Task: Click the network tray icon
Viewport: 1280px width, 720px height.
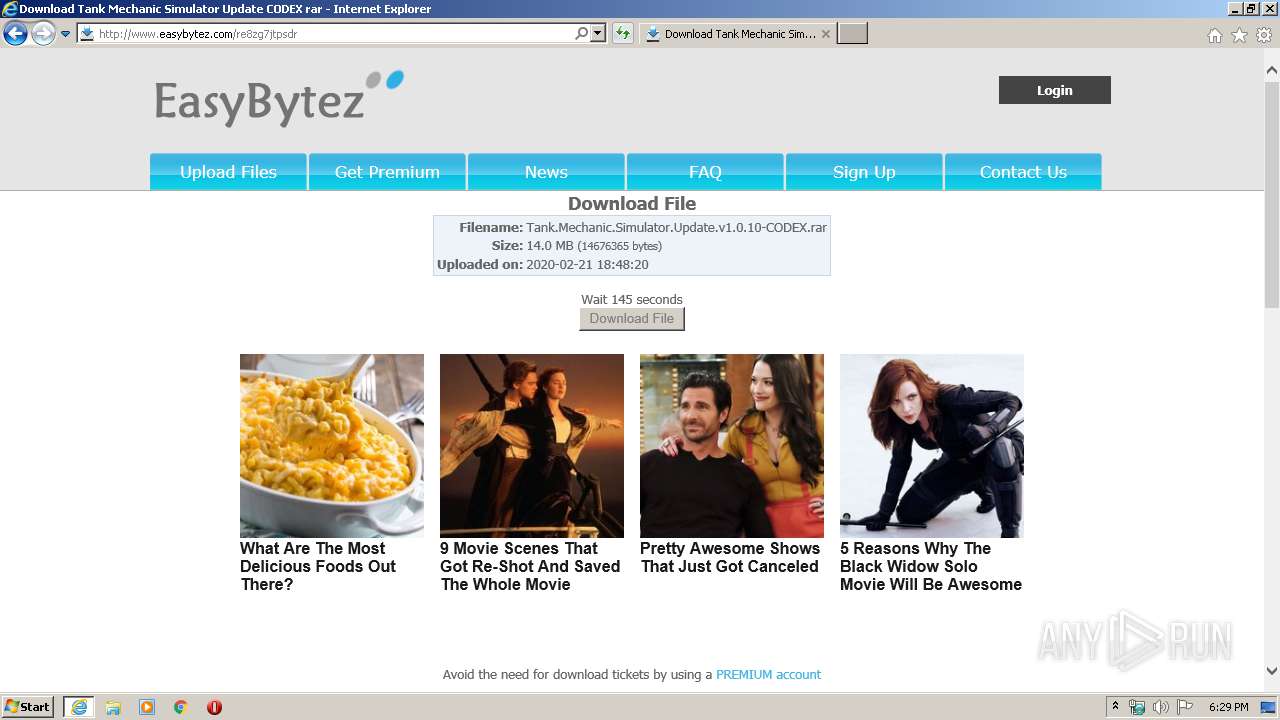Action: click(1137, 707)
